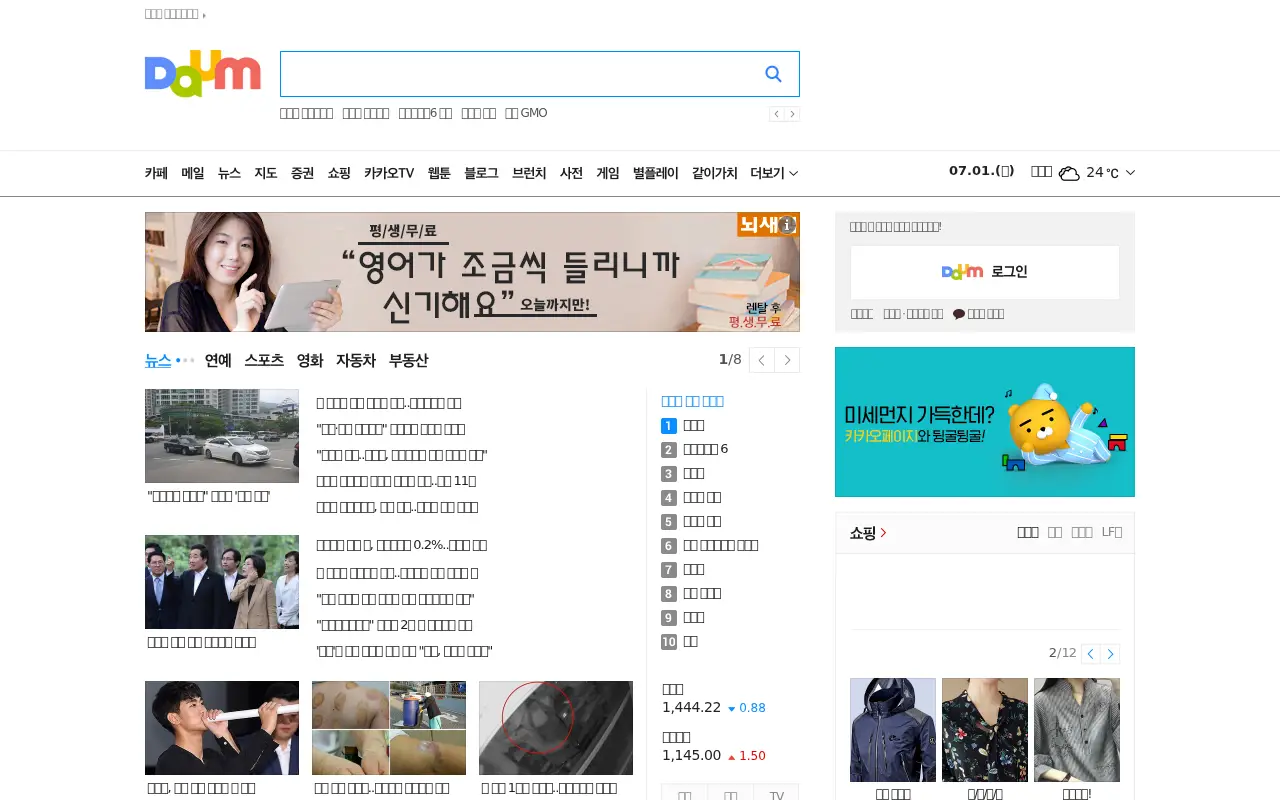Screen dimensions: 1280x800
Task: Click the date 07.01 text
Action: click(x=982, y=171)
